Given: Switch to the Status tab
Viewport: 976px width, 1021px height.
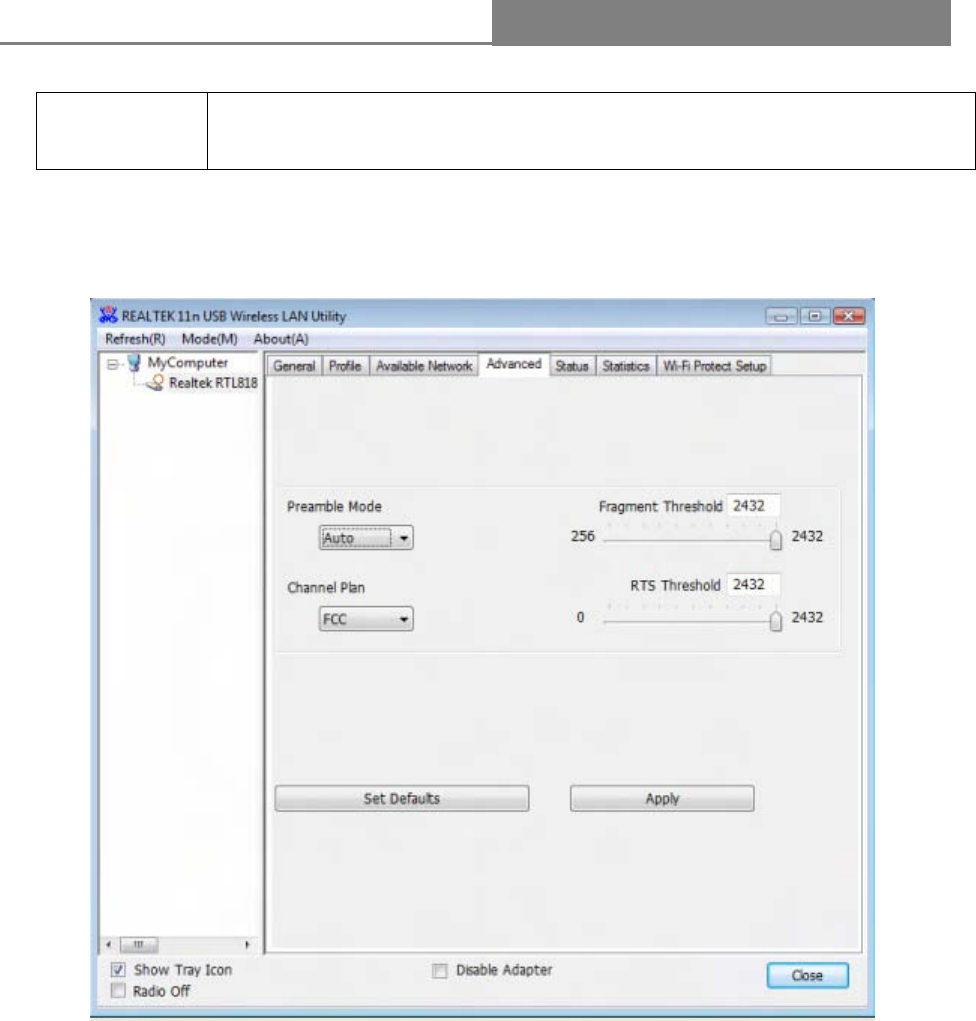Looking at the screenshot, I should click(572, 366).
